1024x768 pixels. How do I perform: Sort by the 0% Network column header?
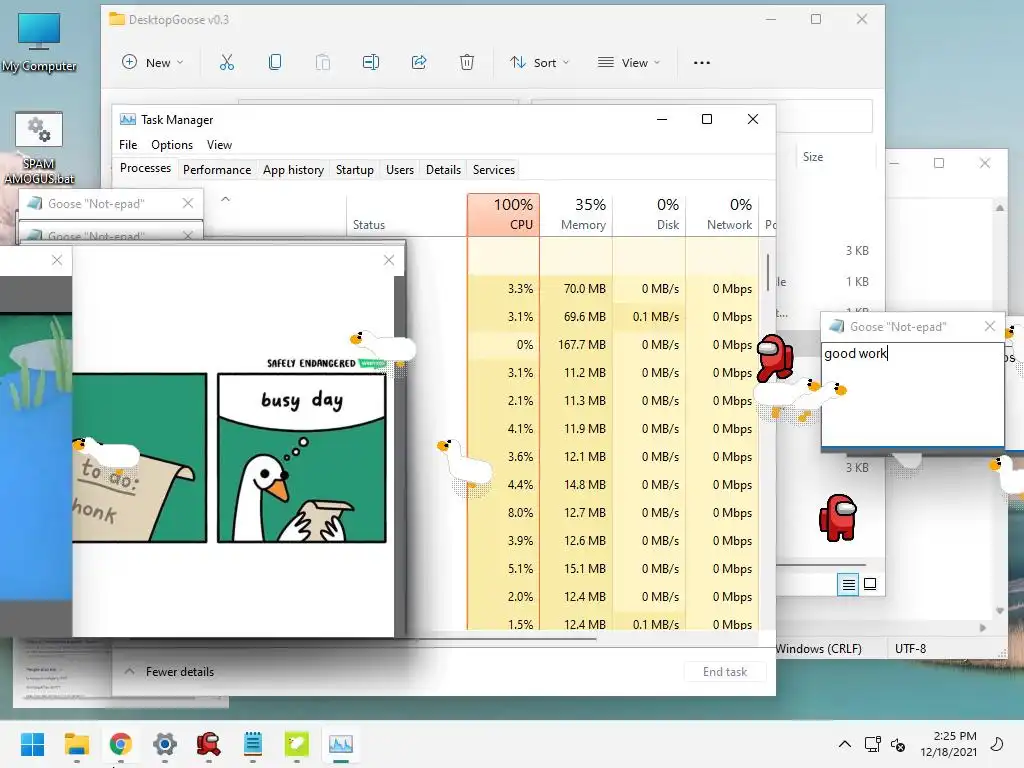coord(722,214)
